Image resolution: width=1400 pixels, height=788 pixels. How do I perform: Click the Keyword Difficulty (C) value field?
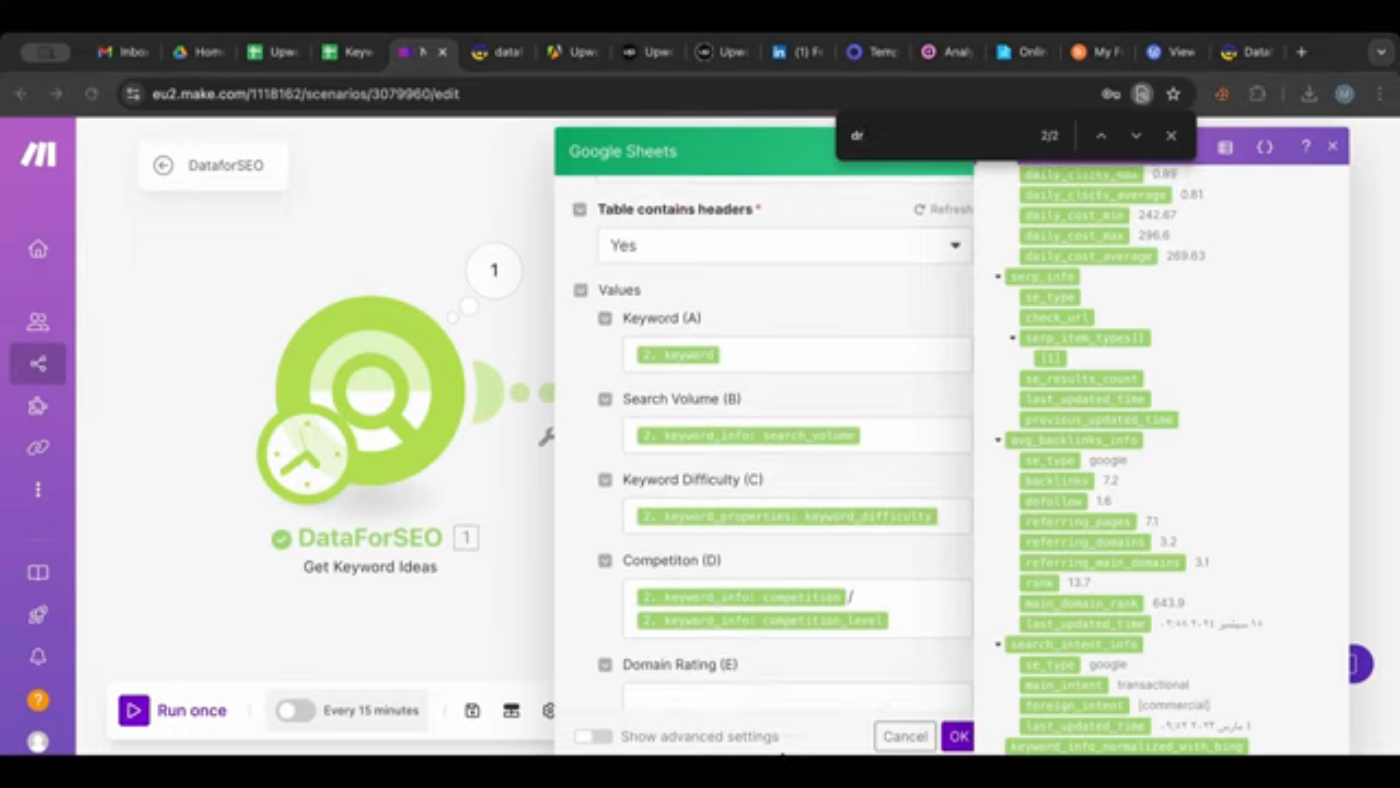(x=797, y=517)
